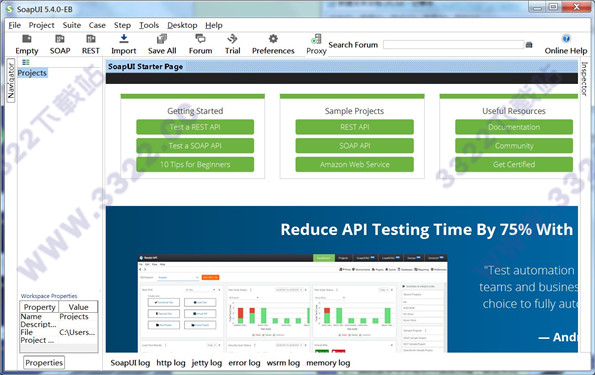Image resolution: width=595 pixels, height=375 pixels.
Task: Open the Amazon Web Service sample
Action: coord(354,164)
